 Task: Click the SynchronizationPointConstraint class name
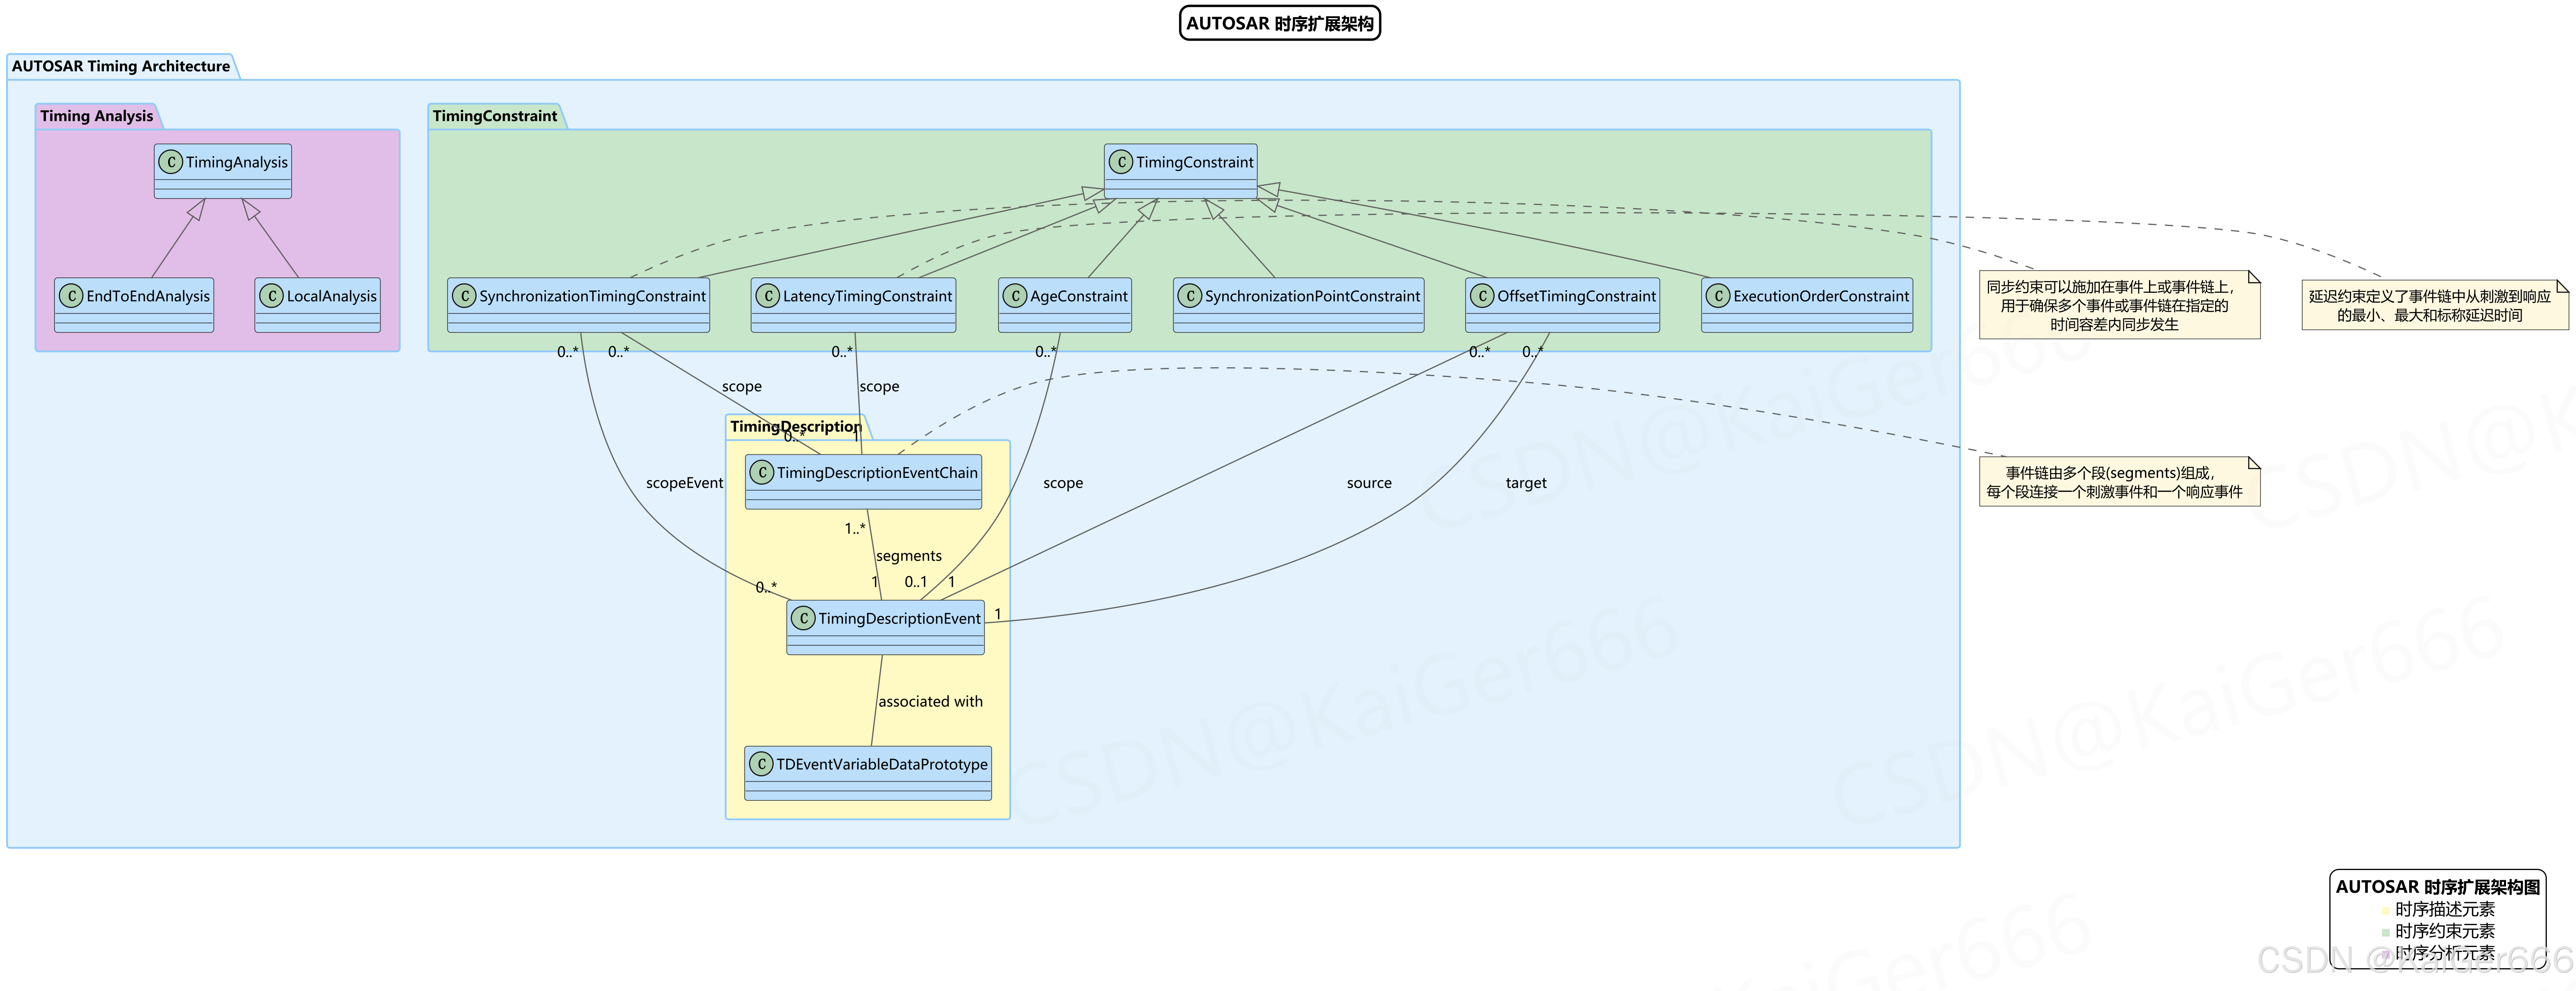pyautogui.click(x=1312, y=296)
